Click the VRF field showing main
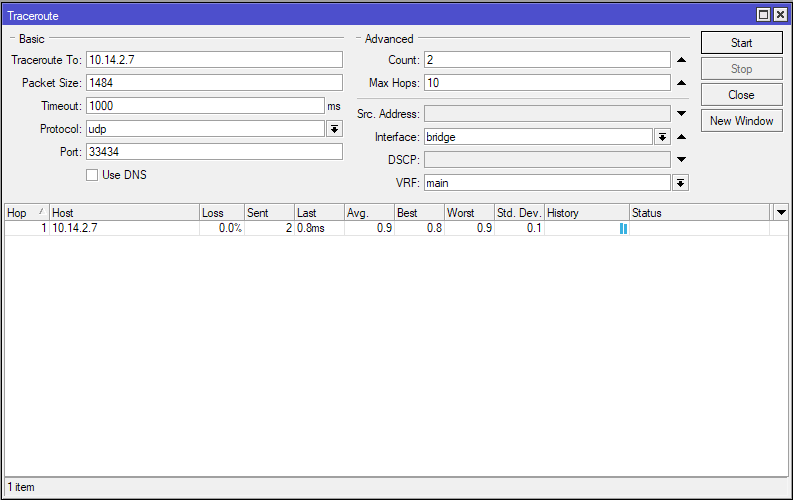793x500 pixels. (x=547, y=183)
